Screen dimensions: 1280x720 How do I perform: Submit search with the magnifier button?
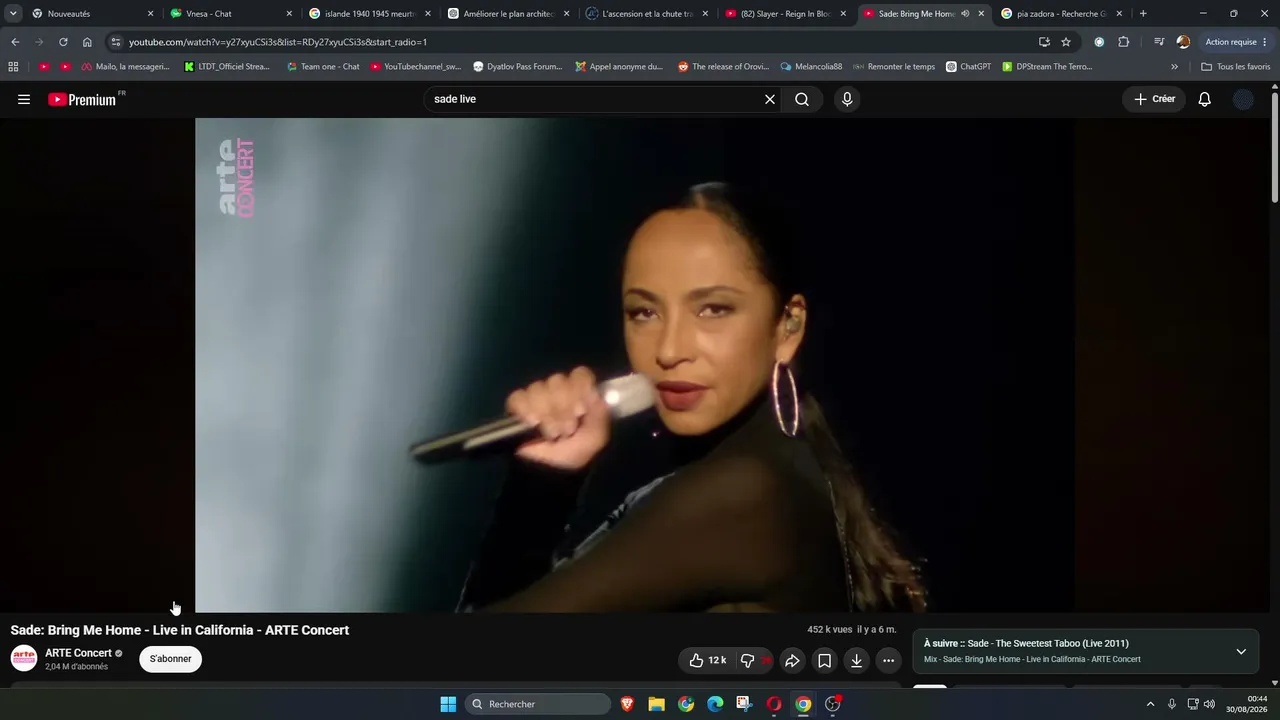(802, 99)
